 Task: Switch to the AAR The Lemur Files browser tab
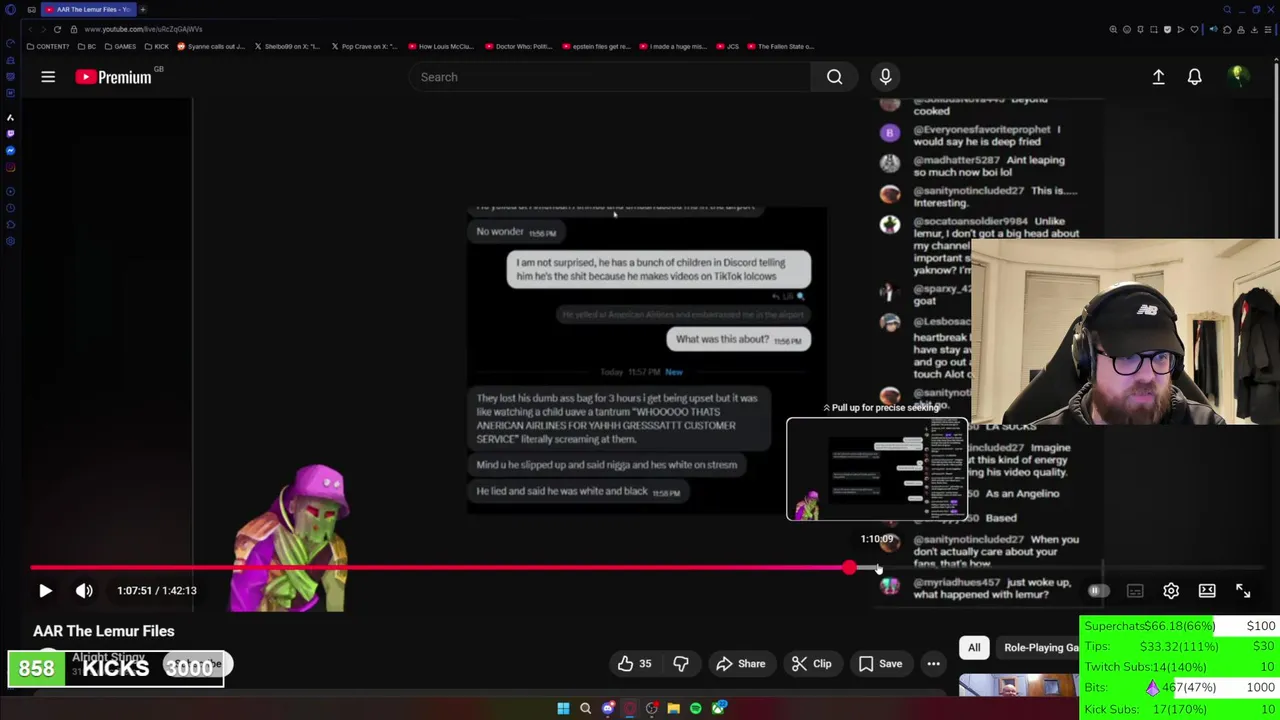pyautogui.click(x=88, y=9)
